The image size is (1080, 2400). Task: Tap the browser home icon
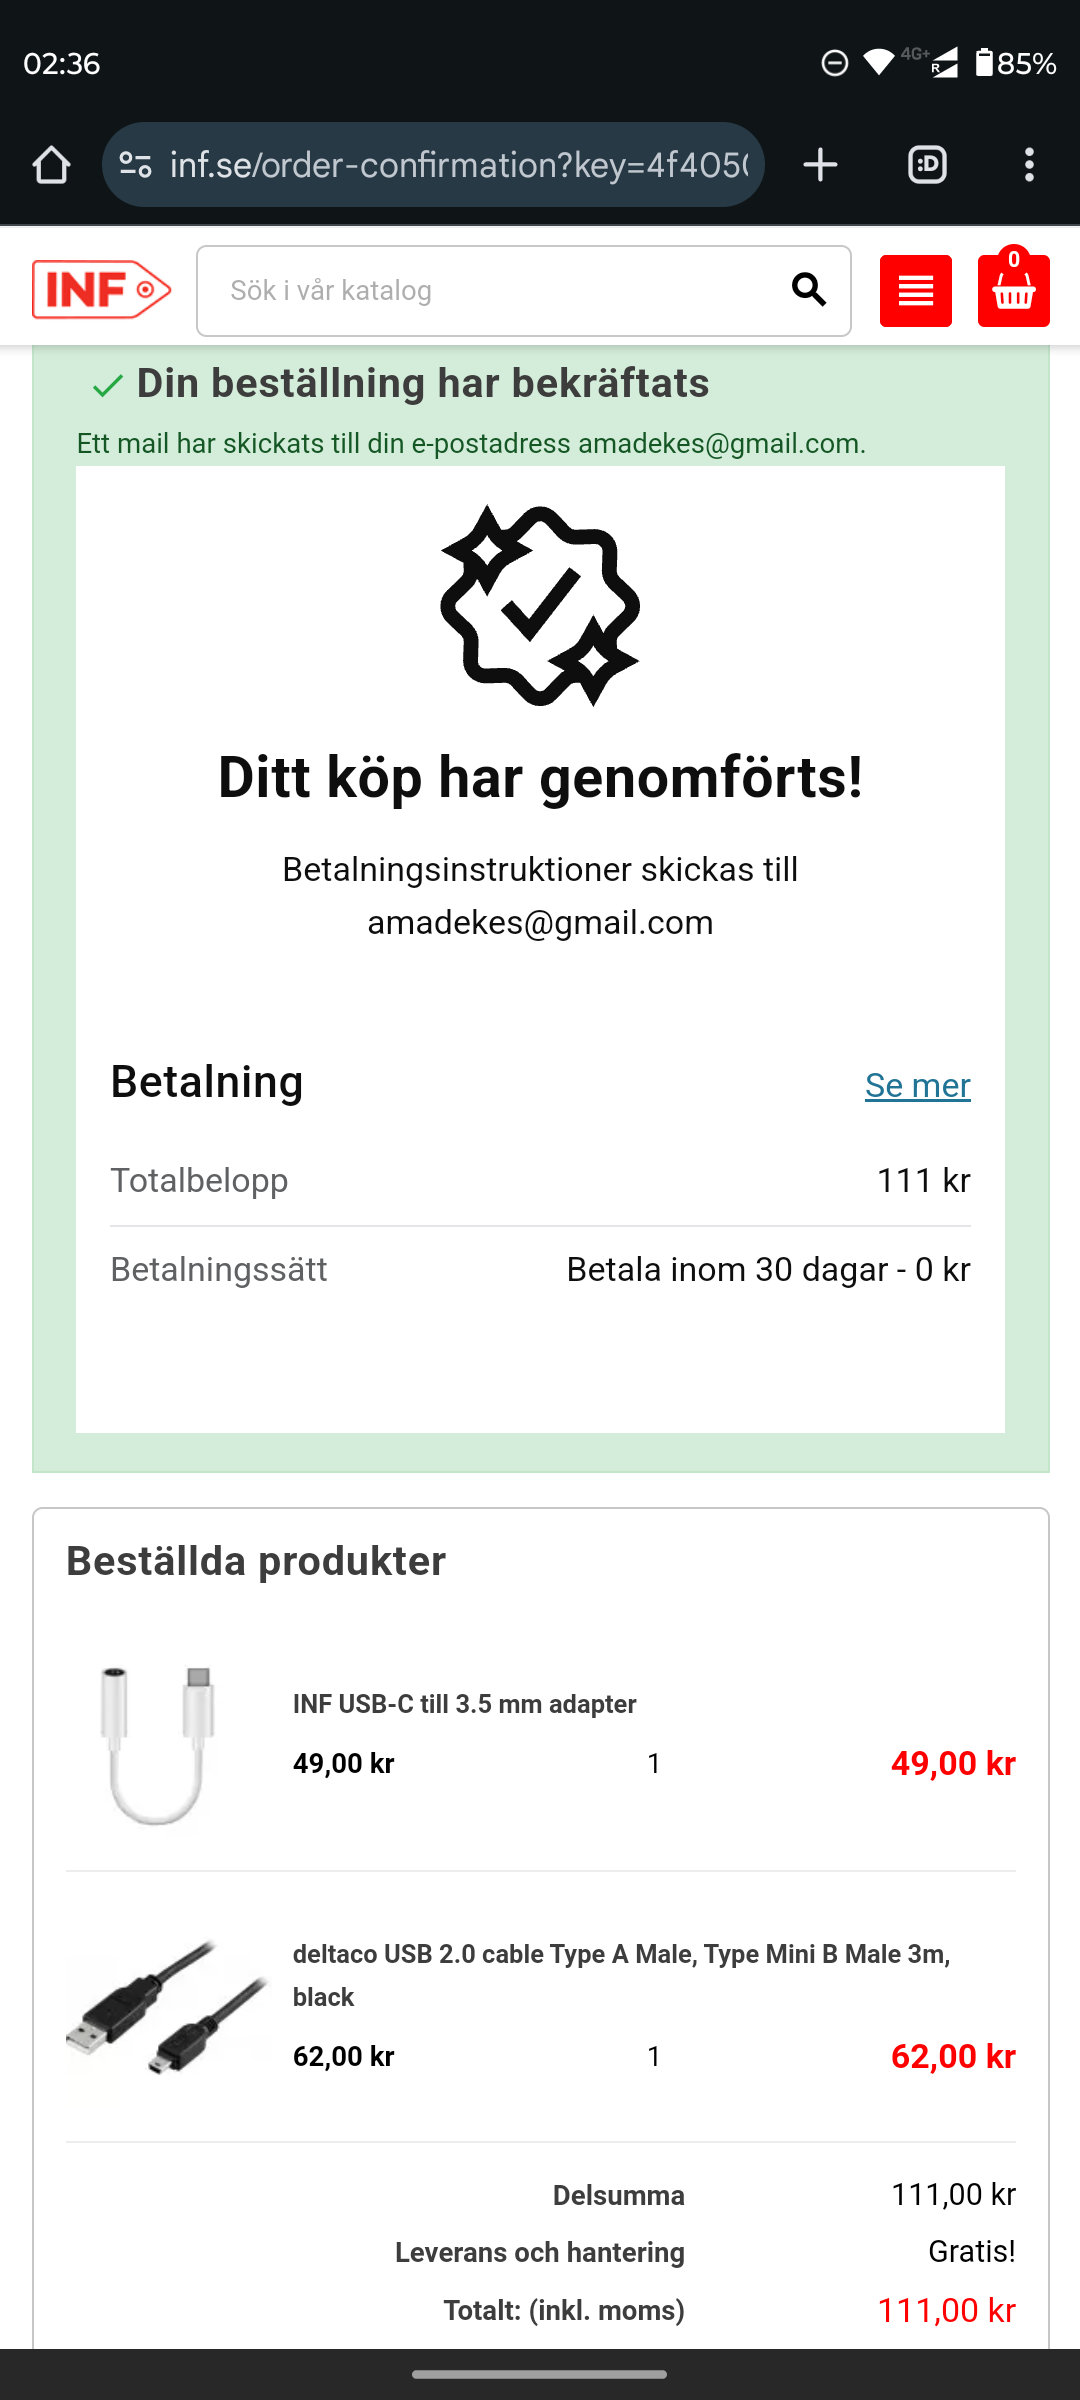pos(51,165)
